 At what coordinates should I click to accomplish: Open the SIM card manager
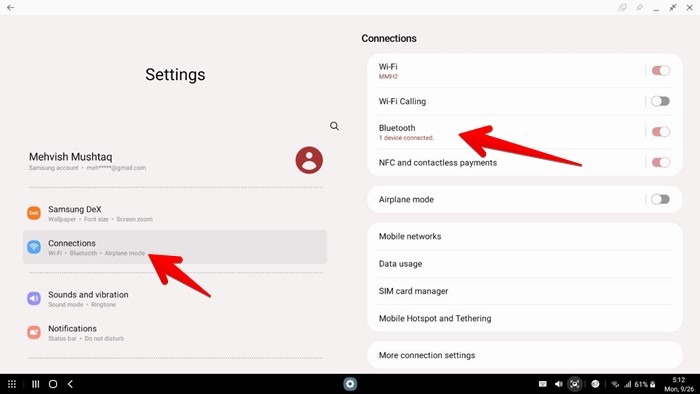(x=525, y=291)
